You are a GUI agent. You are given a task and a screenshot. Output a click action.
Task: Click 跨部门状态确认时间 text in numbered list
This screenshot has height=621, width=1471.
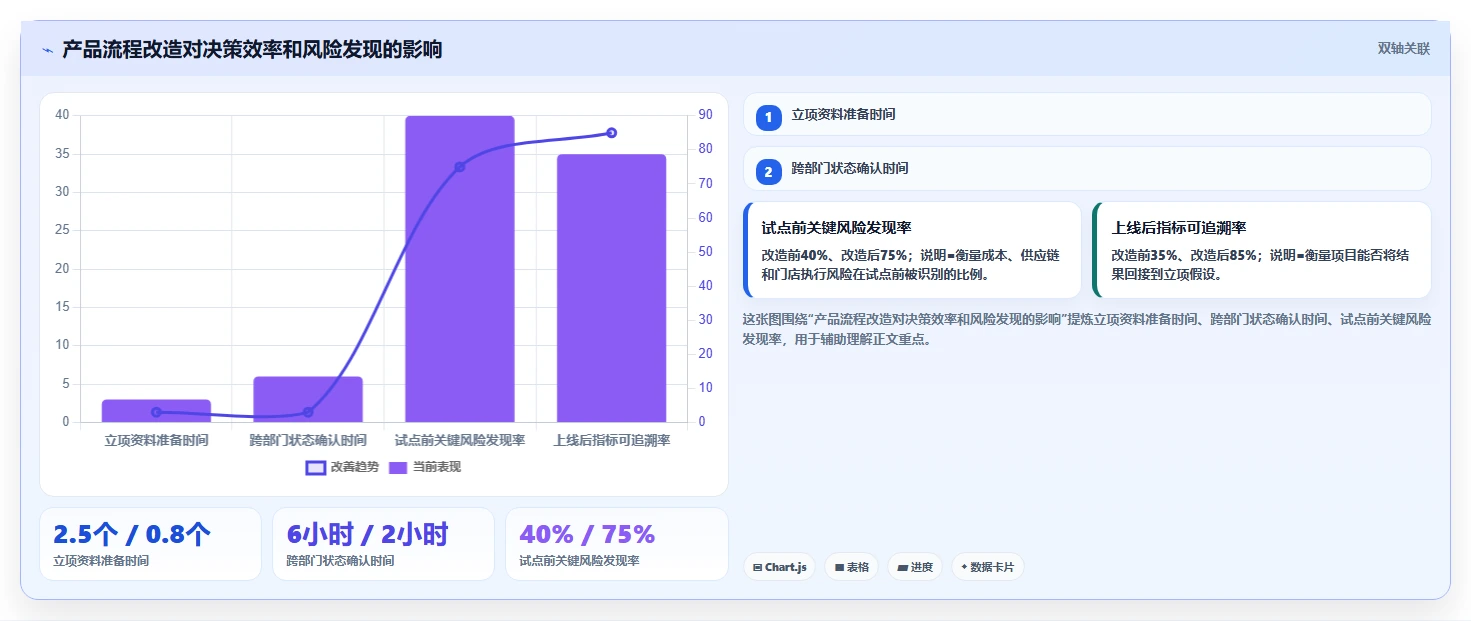coord(850,169)
